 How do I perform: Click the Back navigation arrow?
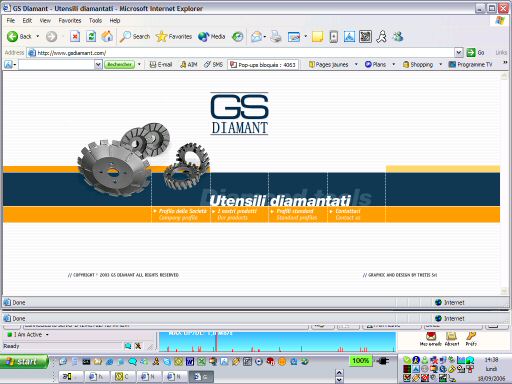13,36
